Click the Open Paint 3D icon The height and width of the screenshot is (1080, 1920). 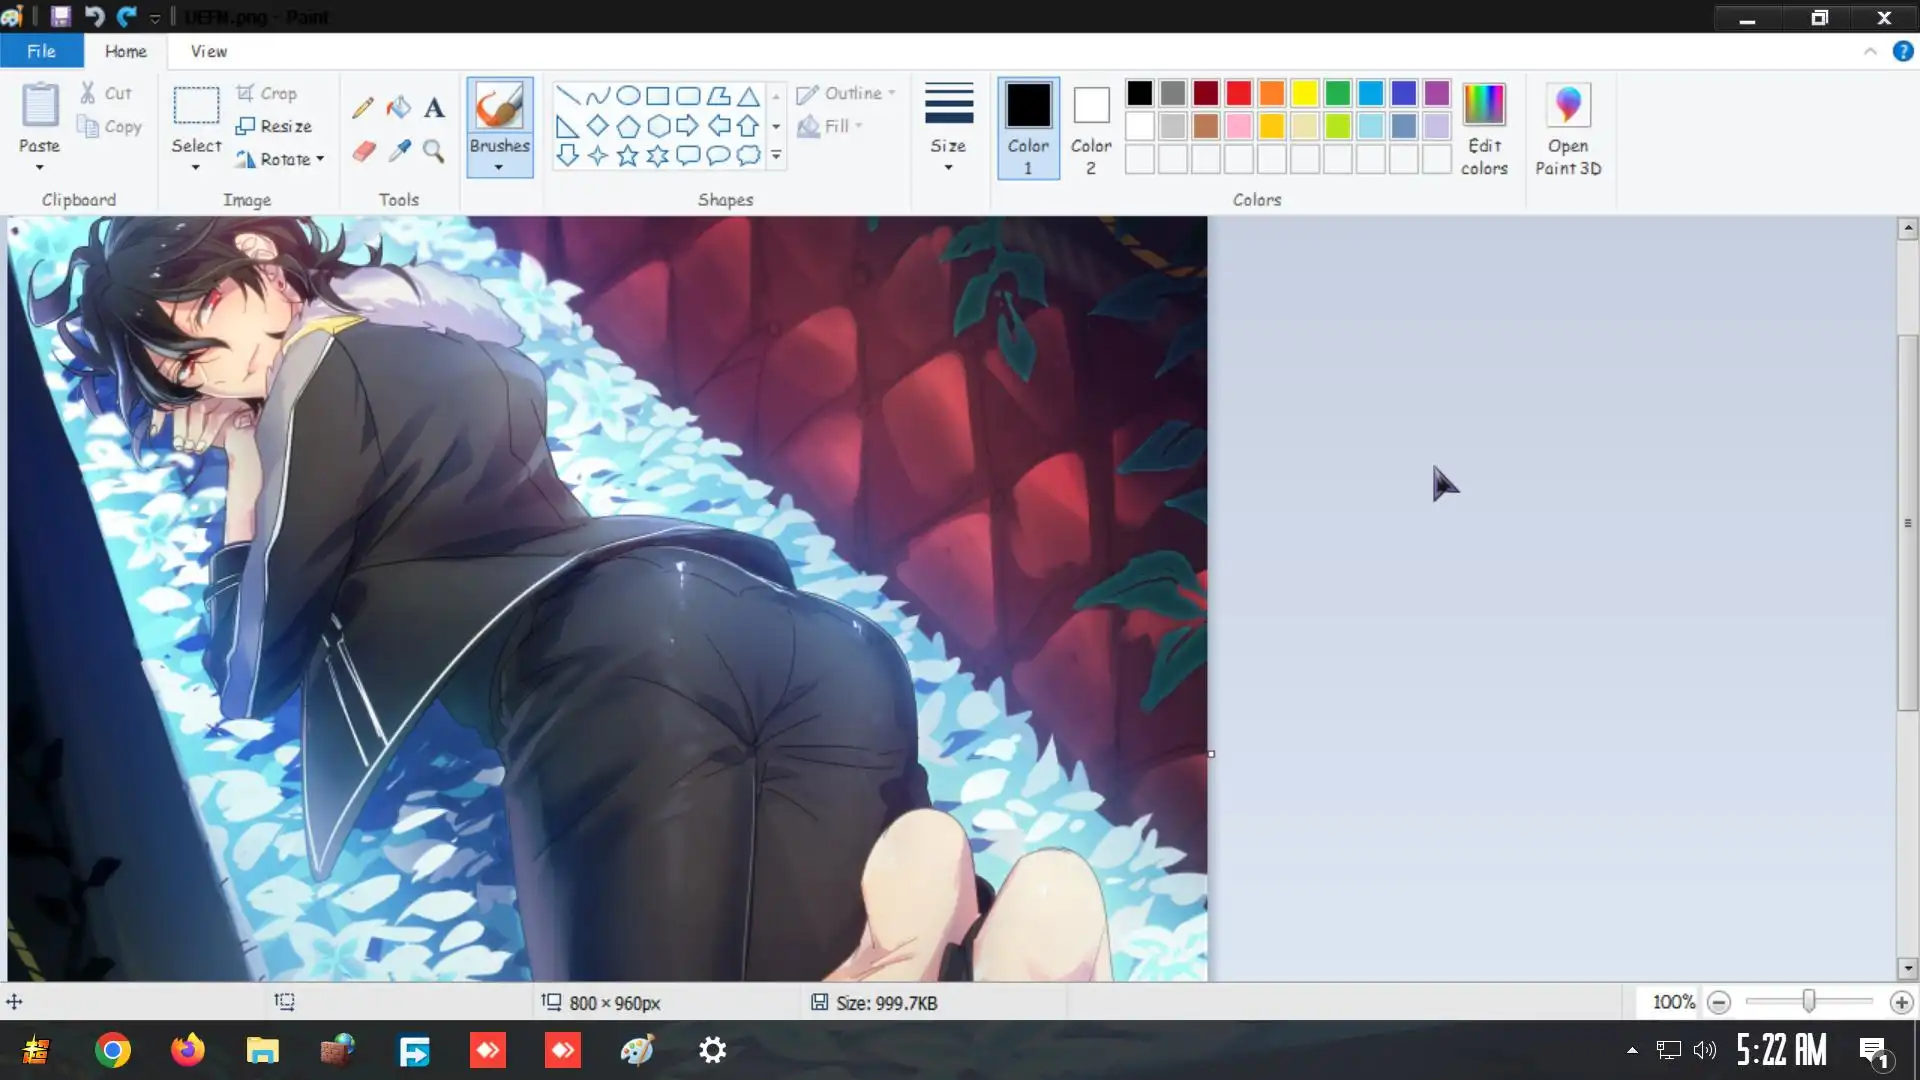pos(1567,105)
